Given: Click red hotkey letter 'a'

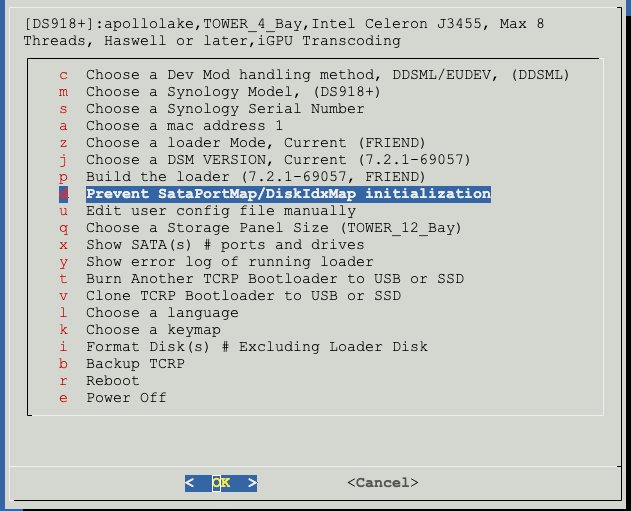Looking at the screenshot, I should (63, 126).
